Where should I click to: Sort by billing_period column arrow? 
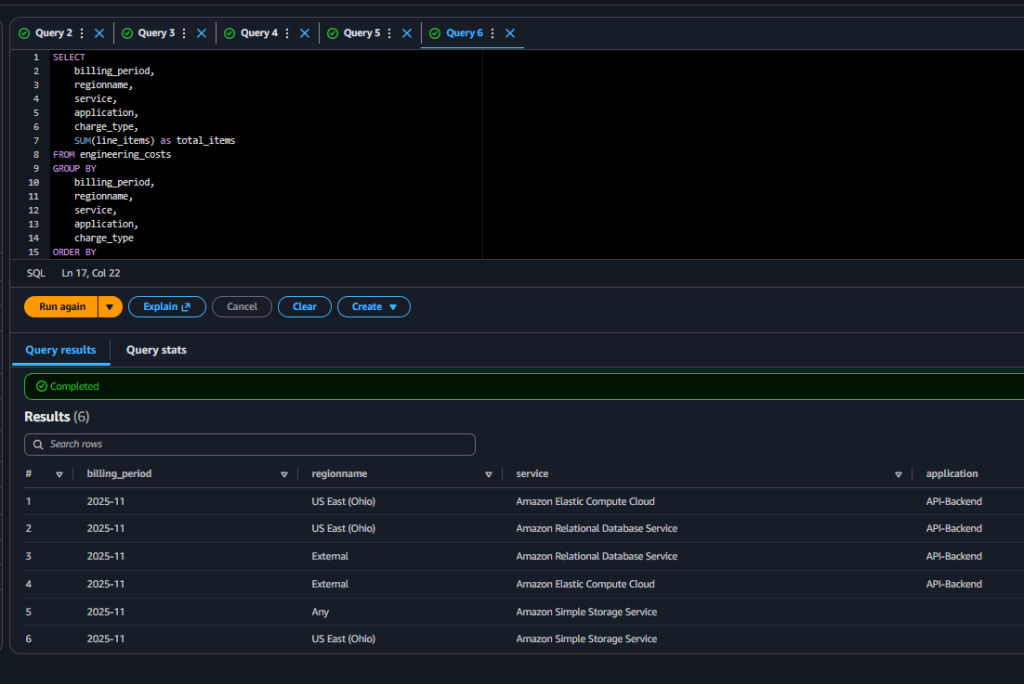click(284, 474)
